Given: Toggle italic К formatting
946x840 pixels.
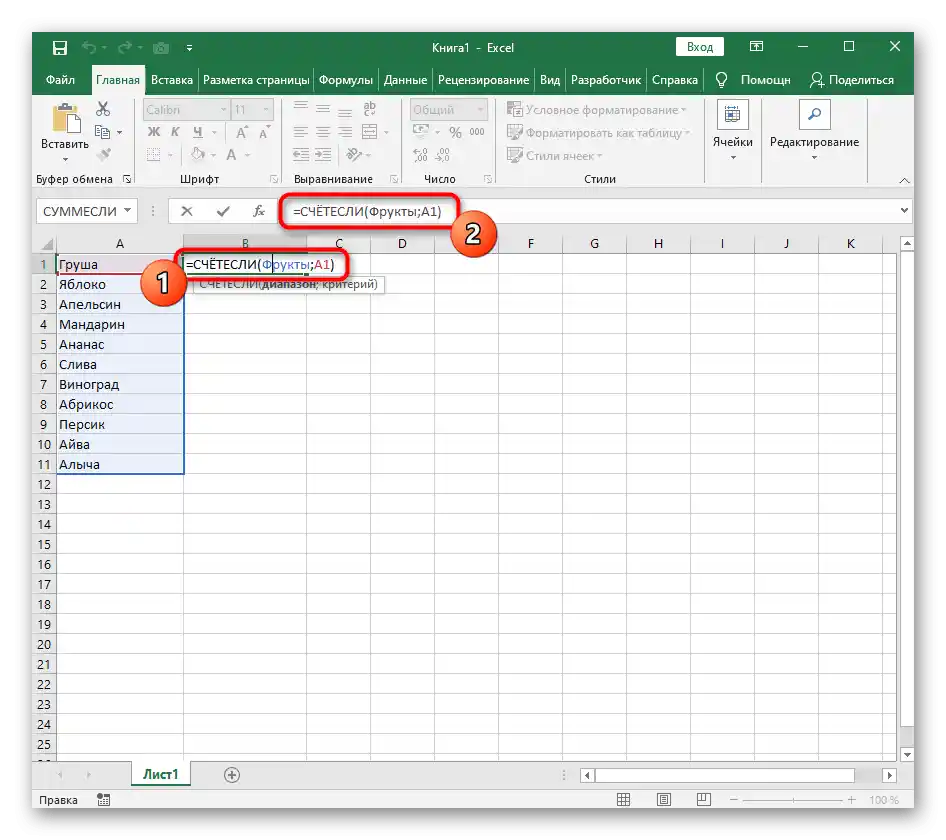Looking at the screenshot, I should point(175,132).
